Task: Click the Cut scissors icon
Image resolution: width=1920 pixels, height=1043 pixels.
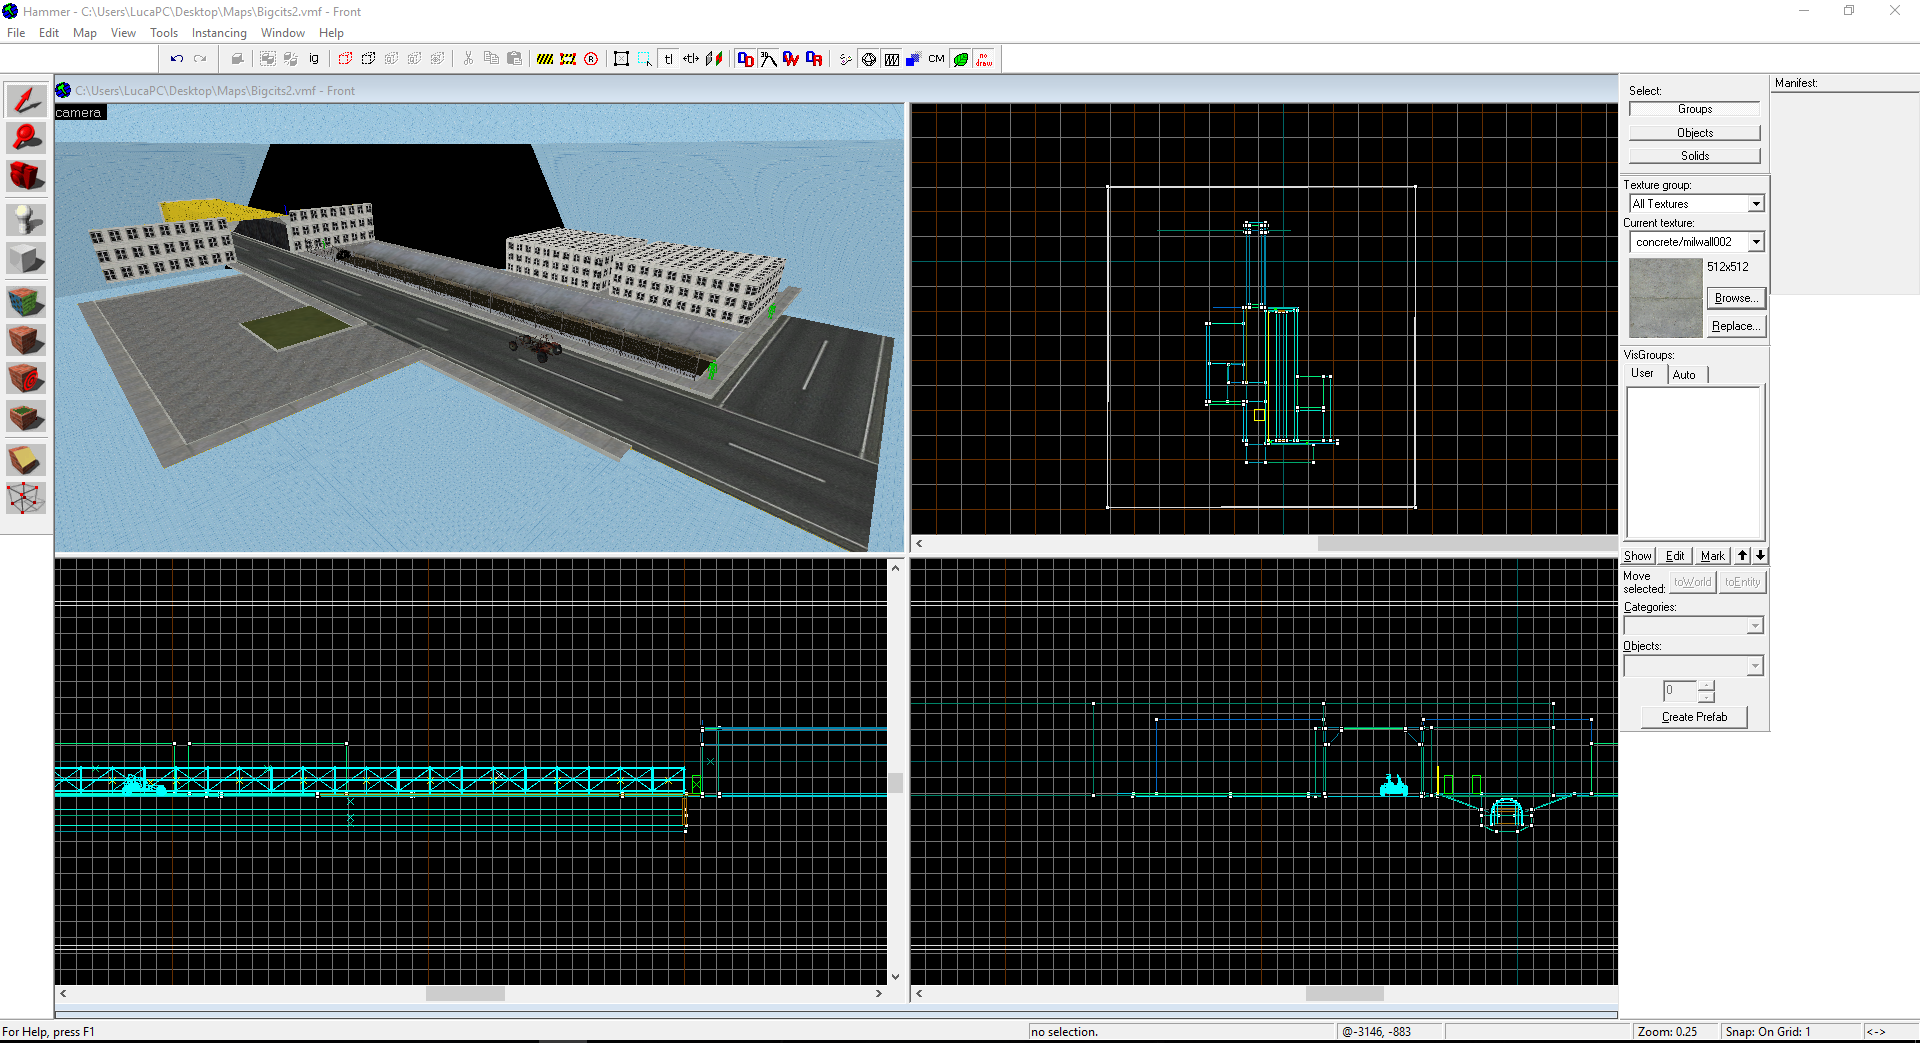Action: pyautogui.click(x=468, y=59)
